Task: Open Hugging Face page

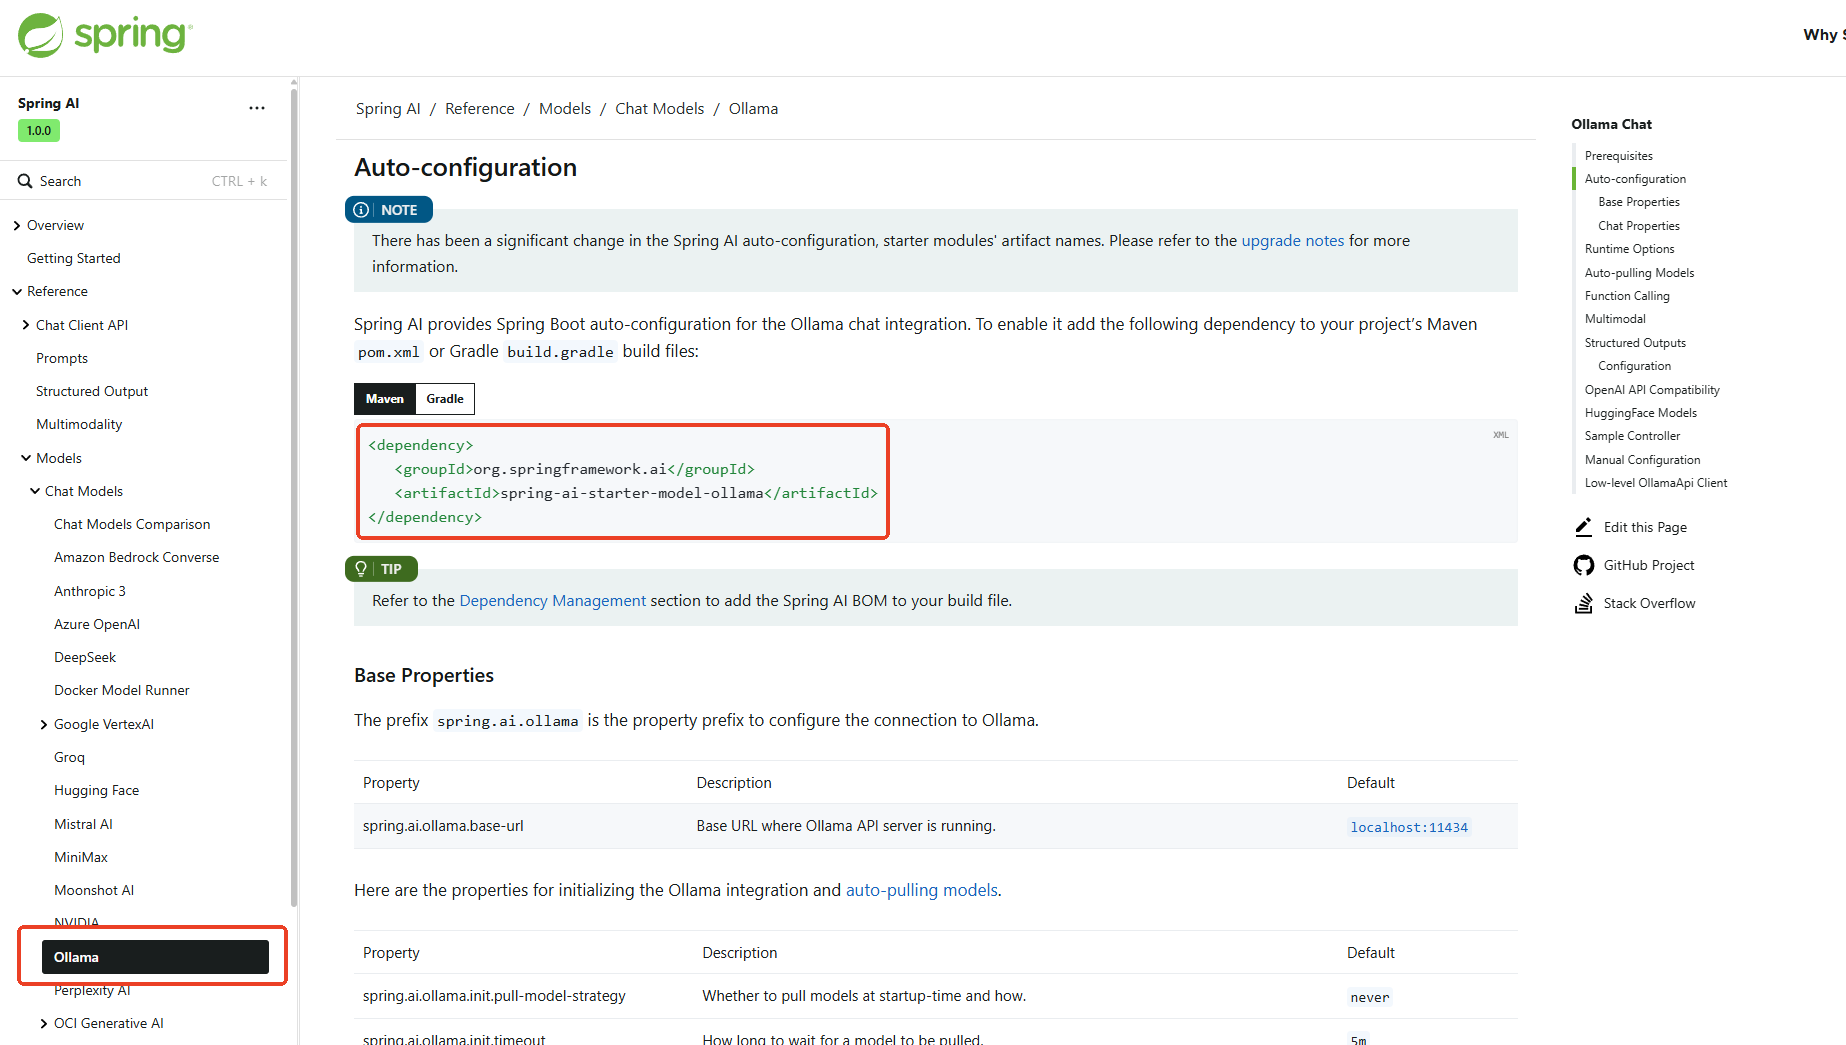Action: click(x=97, y=790)
